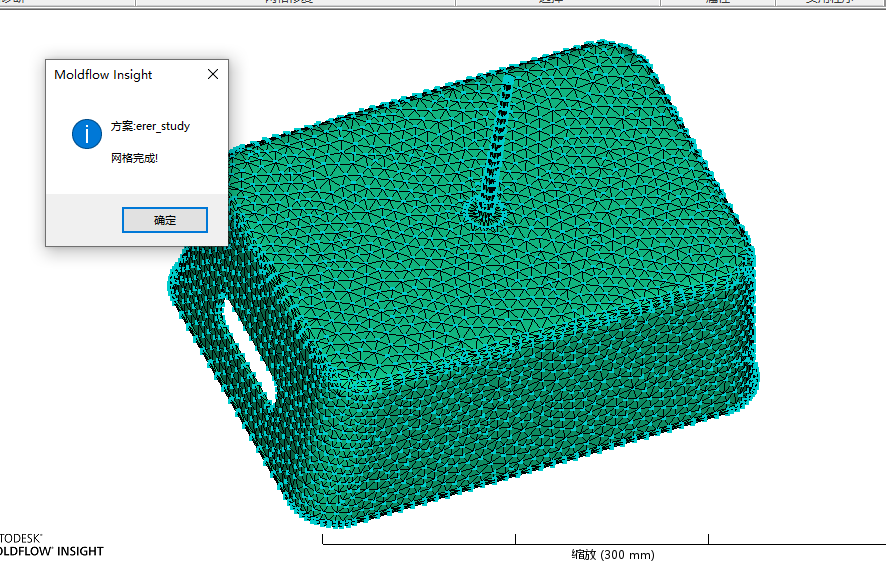The image size is (886, 568).
Task: Click the 方案:erer_study text
Action: [x=150, y=126]
